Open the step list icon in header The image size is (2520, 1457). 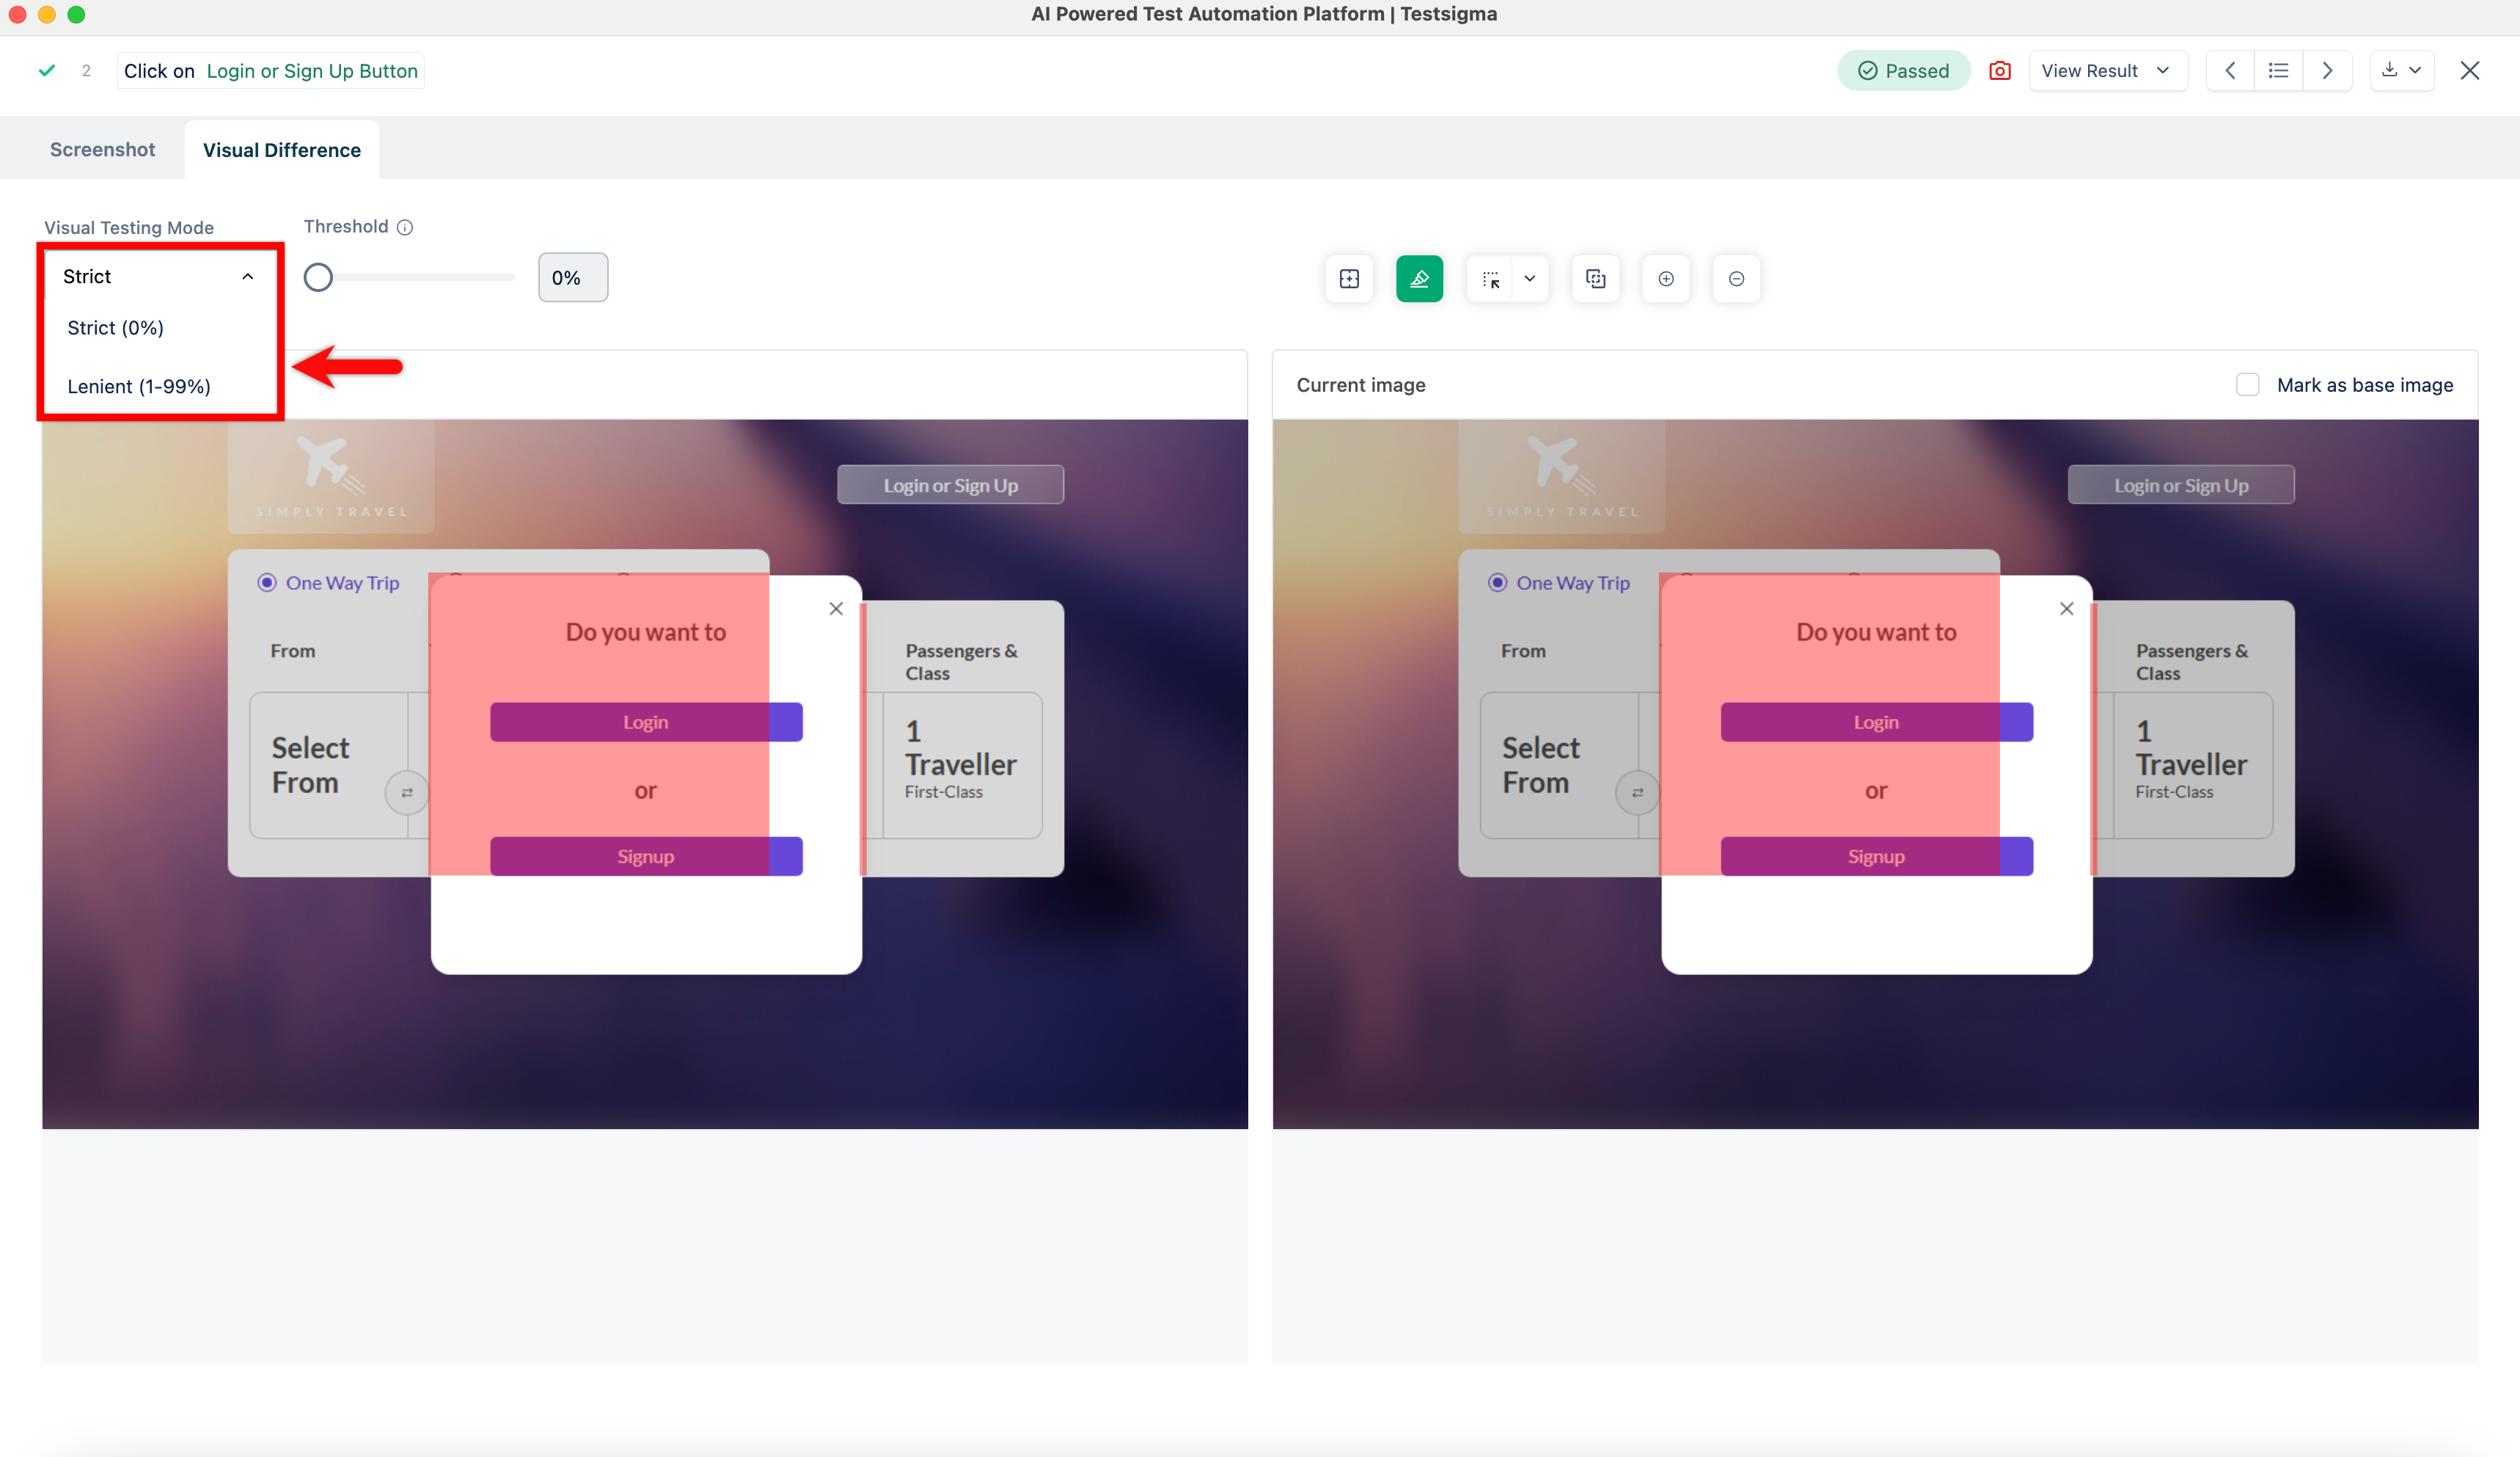click(2278, 70)
